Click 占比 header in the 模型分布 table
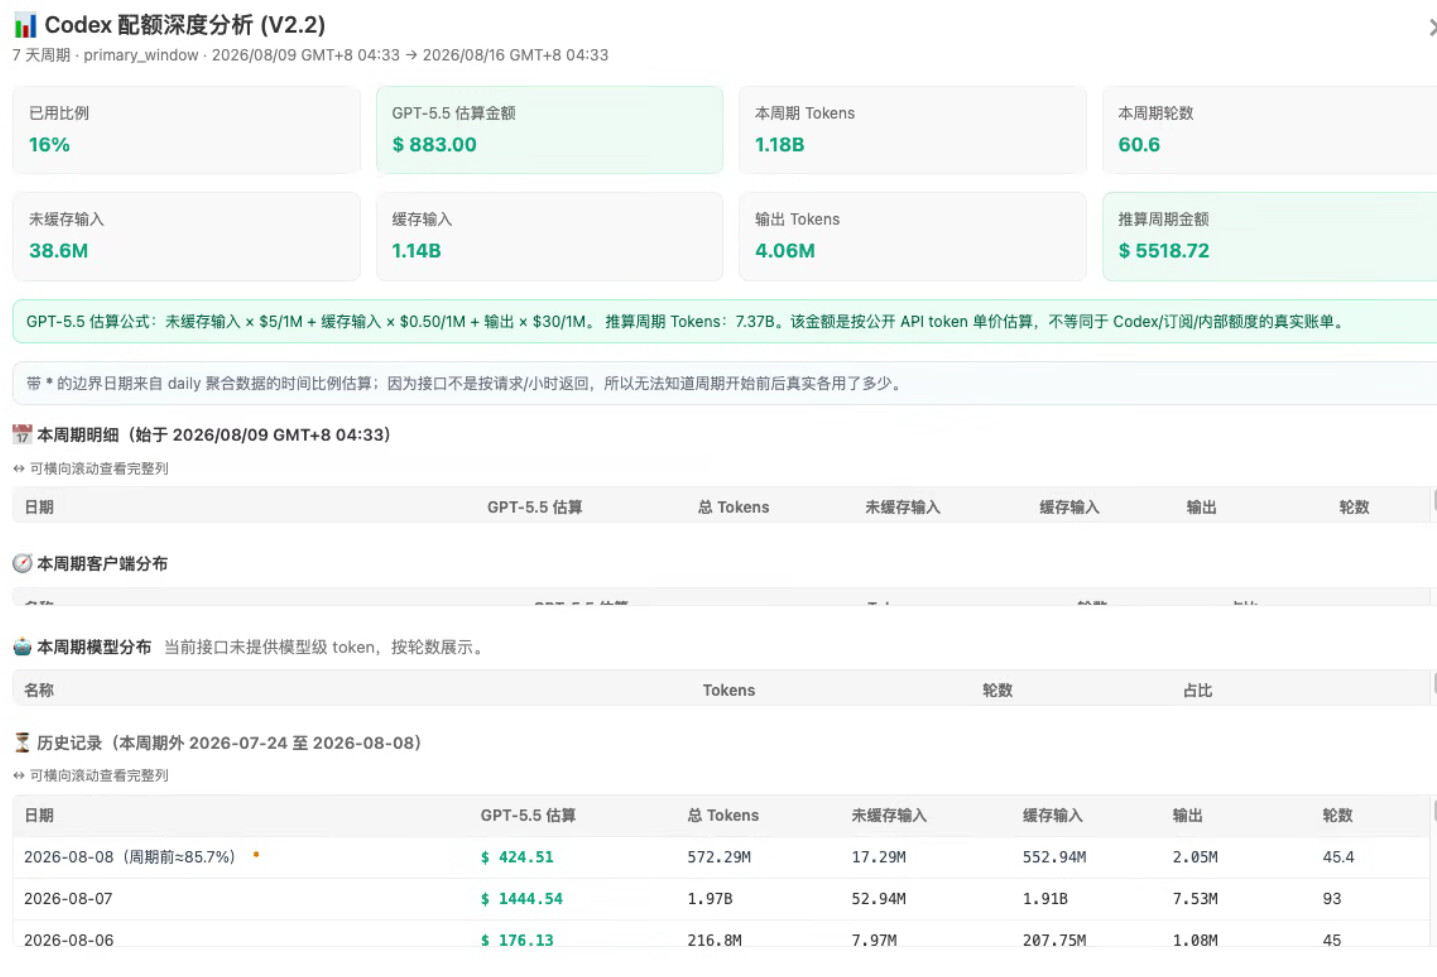 1197,690
